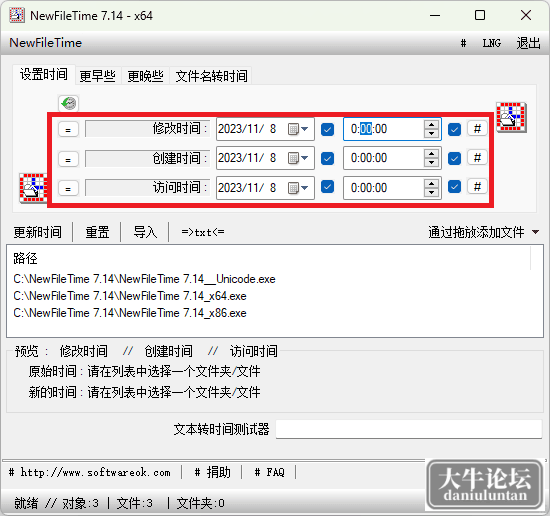Click the green clock restore-time icon

click(x=68, y=103)
